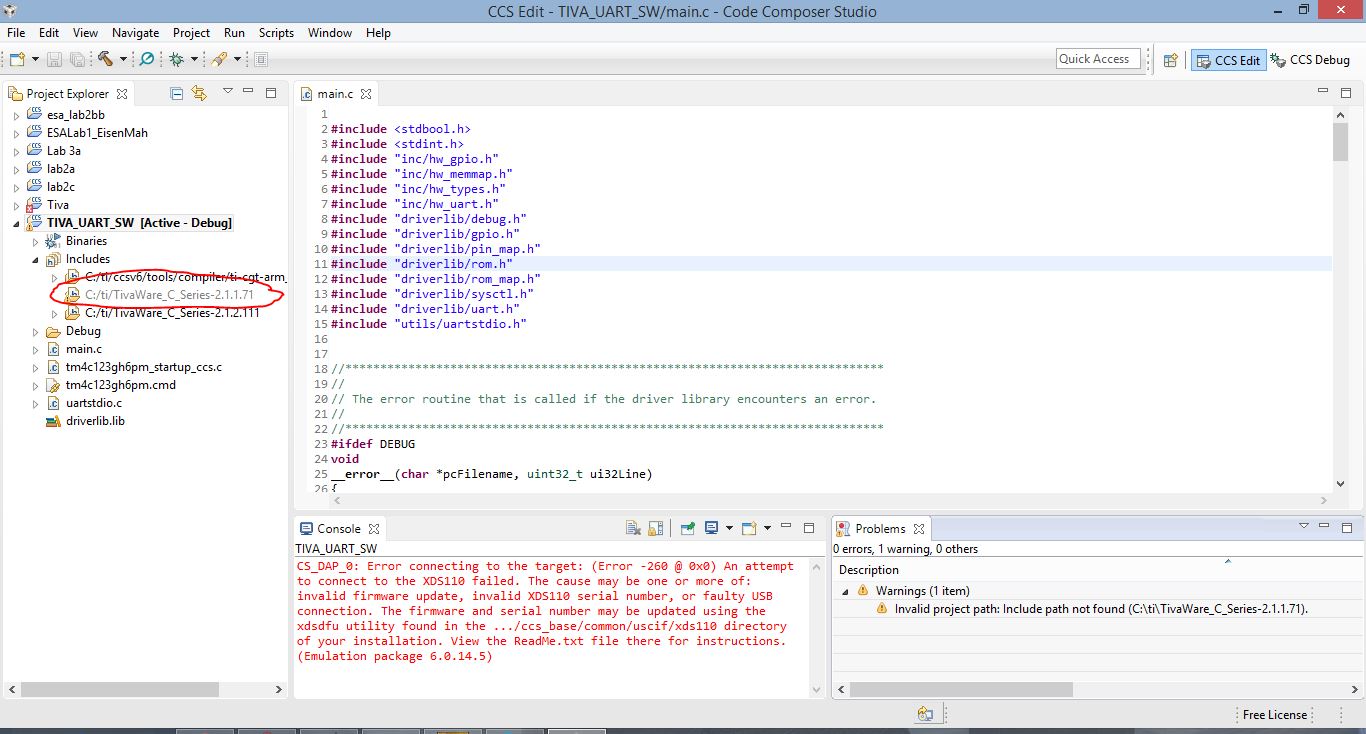The height and width of the screenshot is (734, 1366).
Task: Click Pin Console icon
Action: click(x=688, y=528)
